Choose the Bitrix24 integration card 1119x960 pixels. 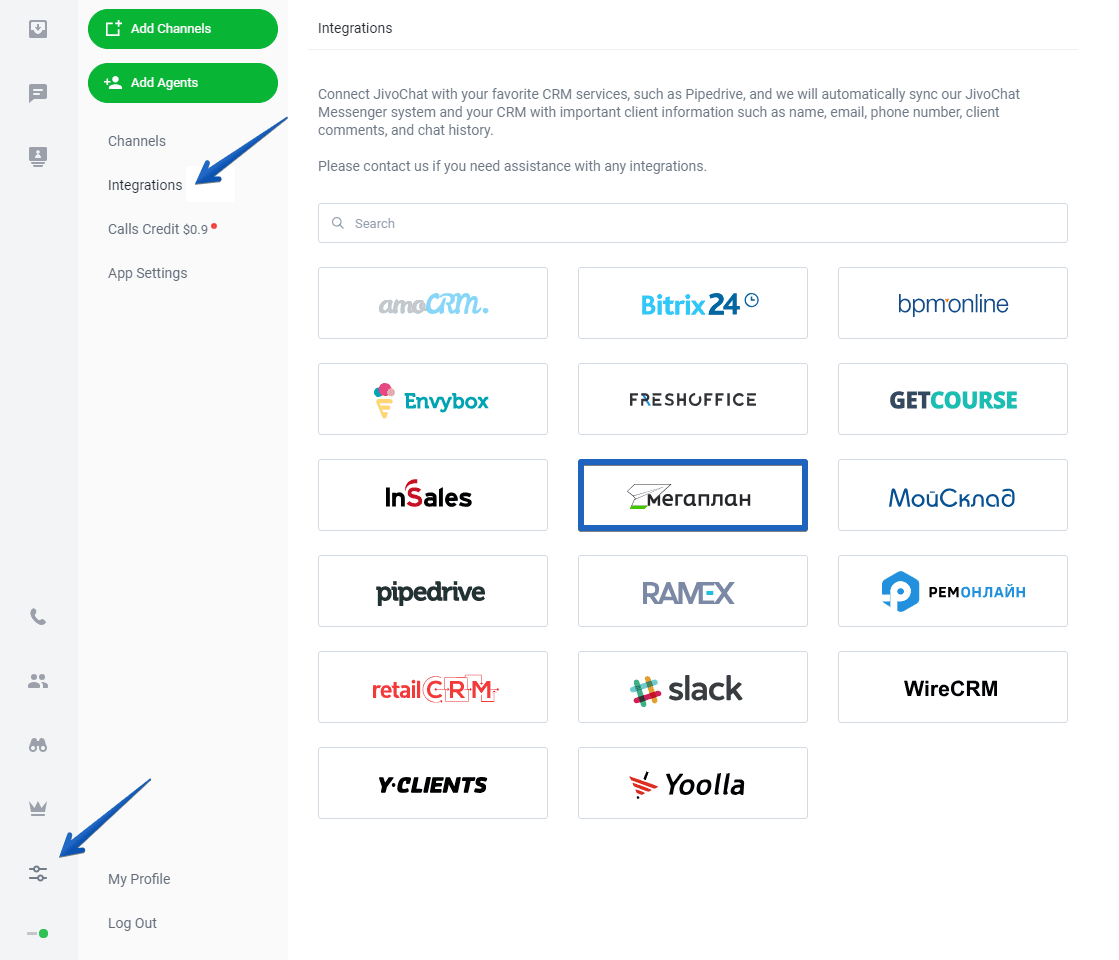pos(692,303)
